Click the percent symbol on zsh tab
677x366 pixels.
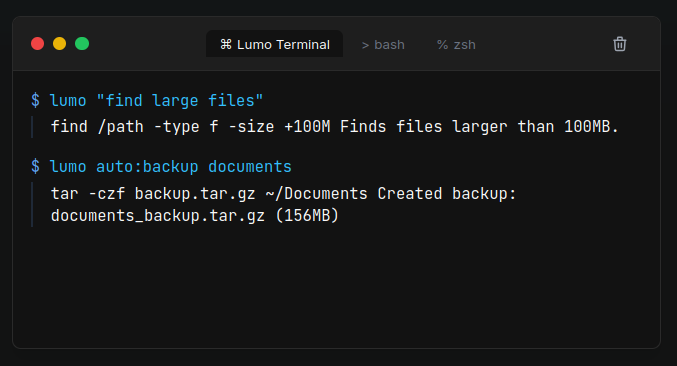[x=442, y=44]
